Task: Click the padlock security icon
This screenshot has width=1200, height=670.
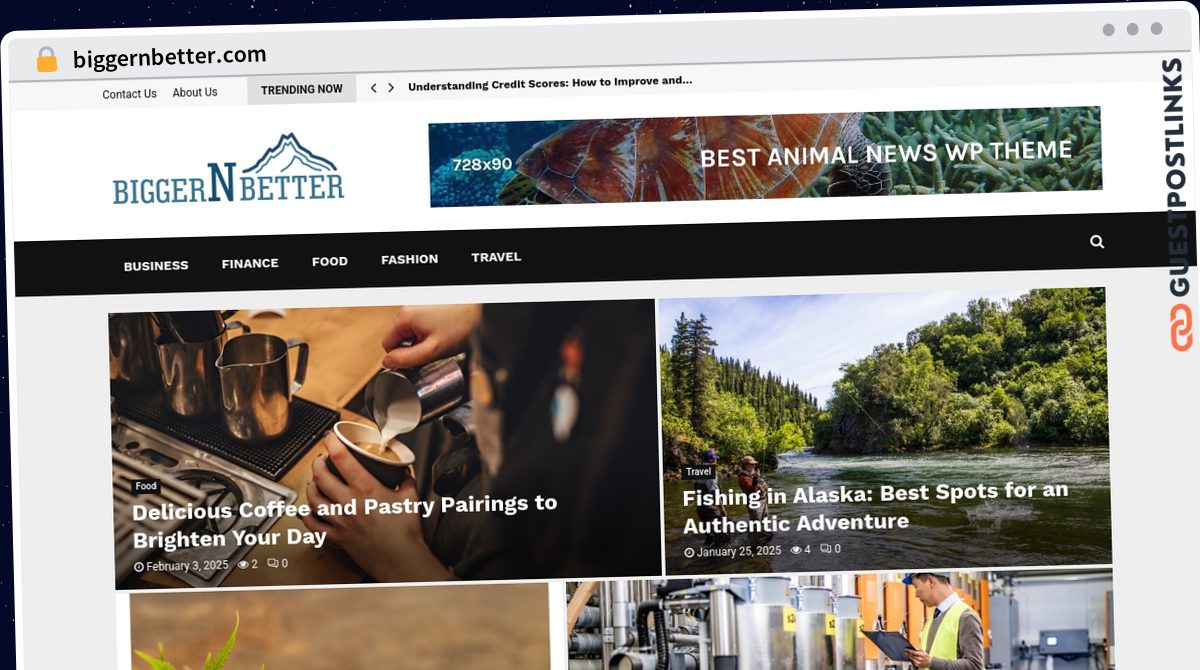Action: pos(47,59)
